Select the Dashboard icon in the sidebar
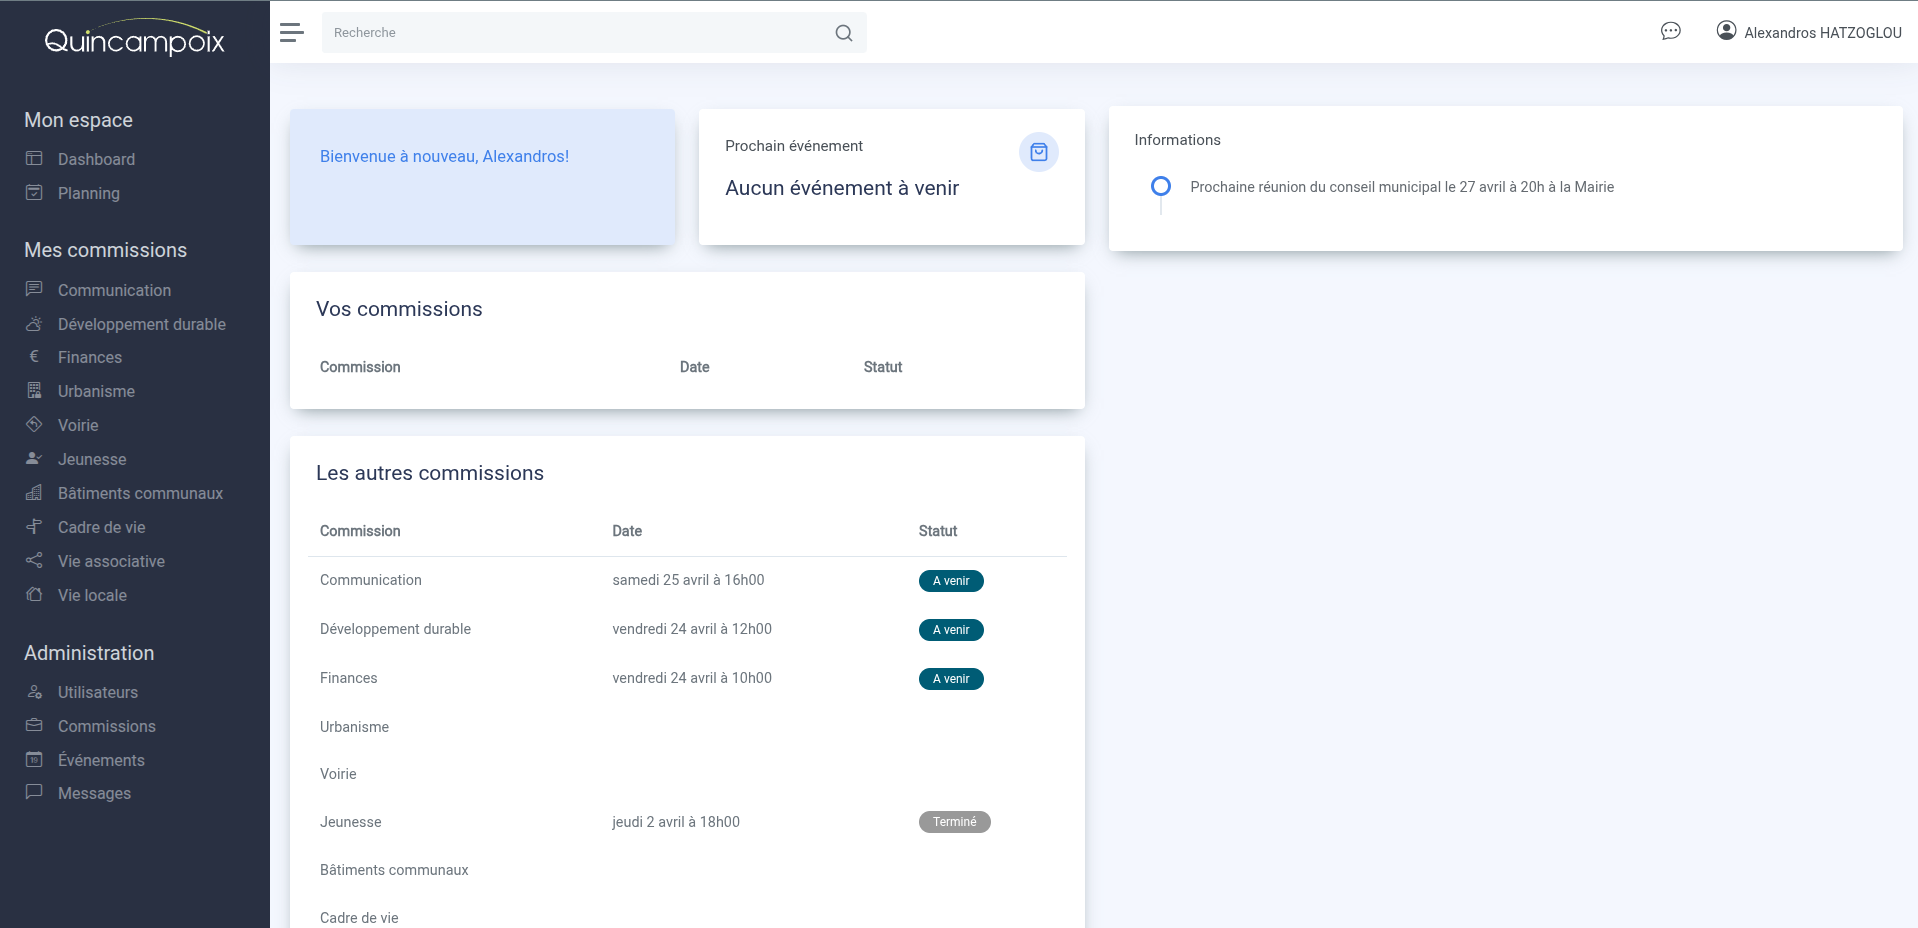1918x928 pixels. 34,159
